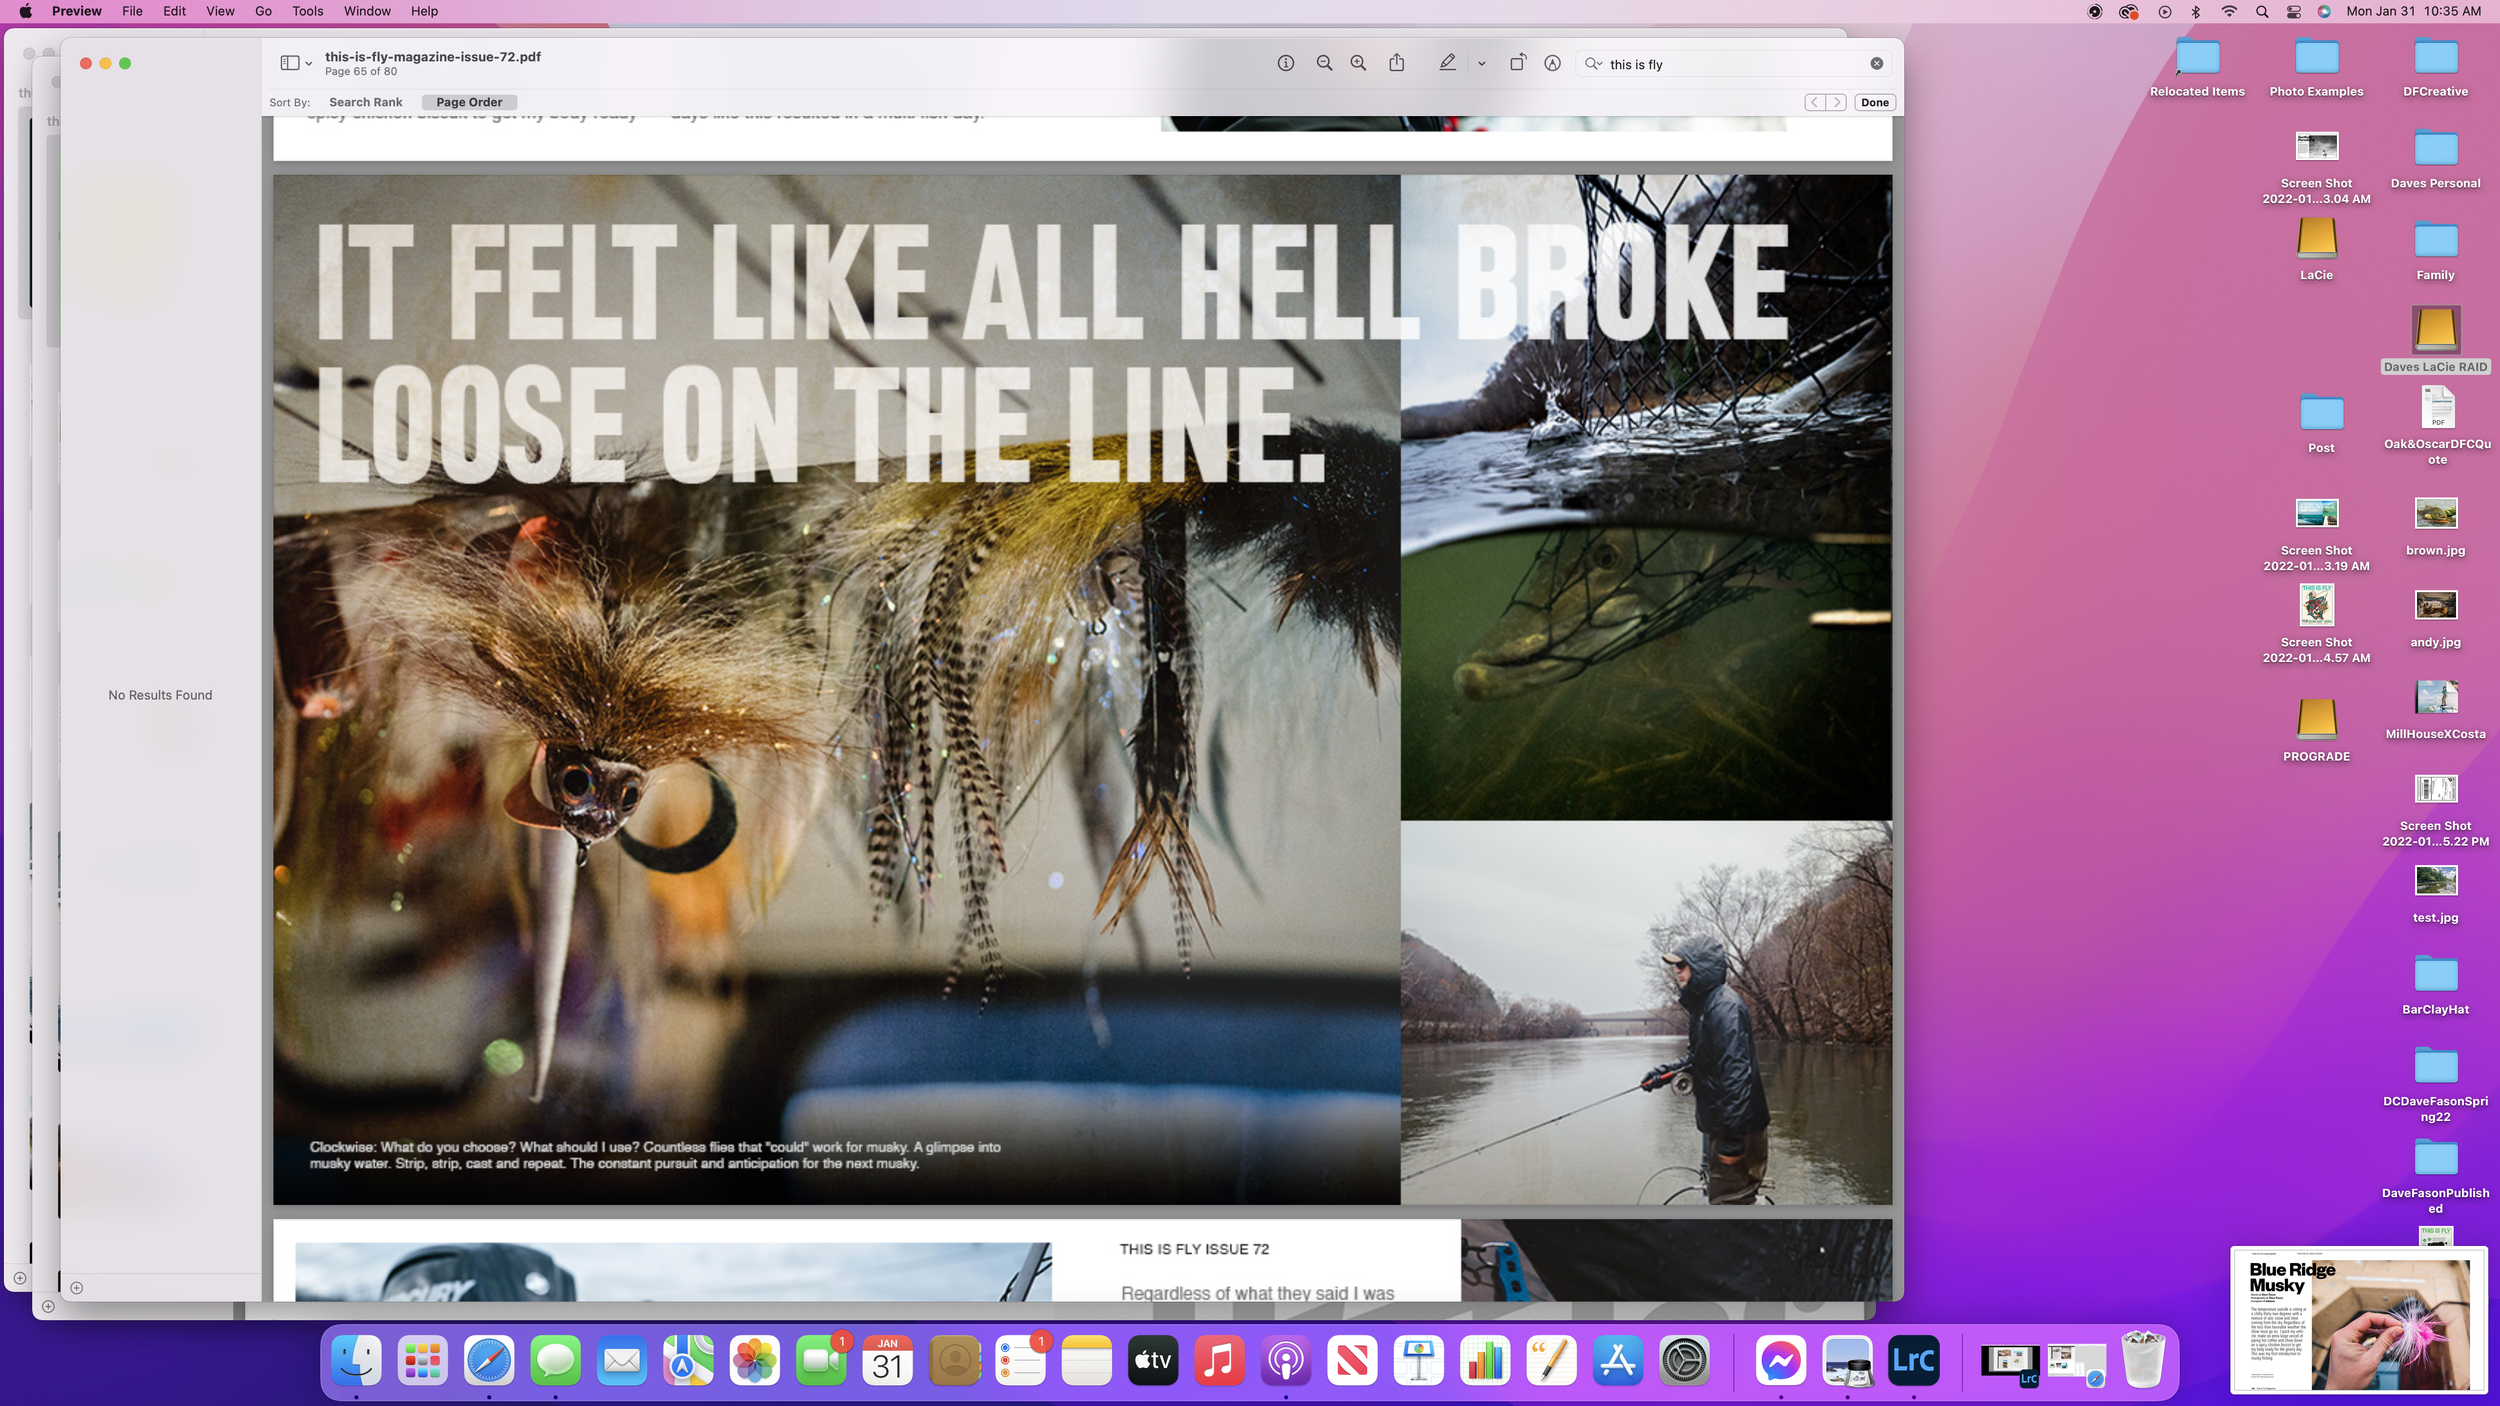
Task: Expand the highlight color dropdown arrow
Action: coord(1481,63)
